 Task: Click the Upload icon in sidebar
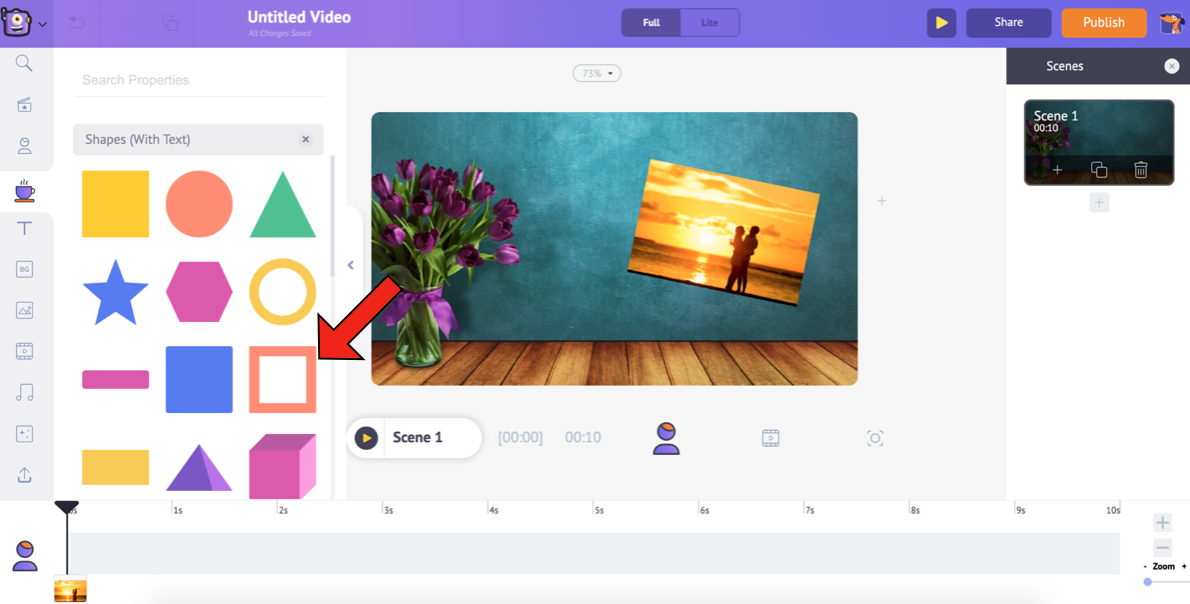(24, 475)
